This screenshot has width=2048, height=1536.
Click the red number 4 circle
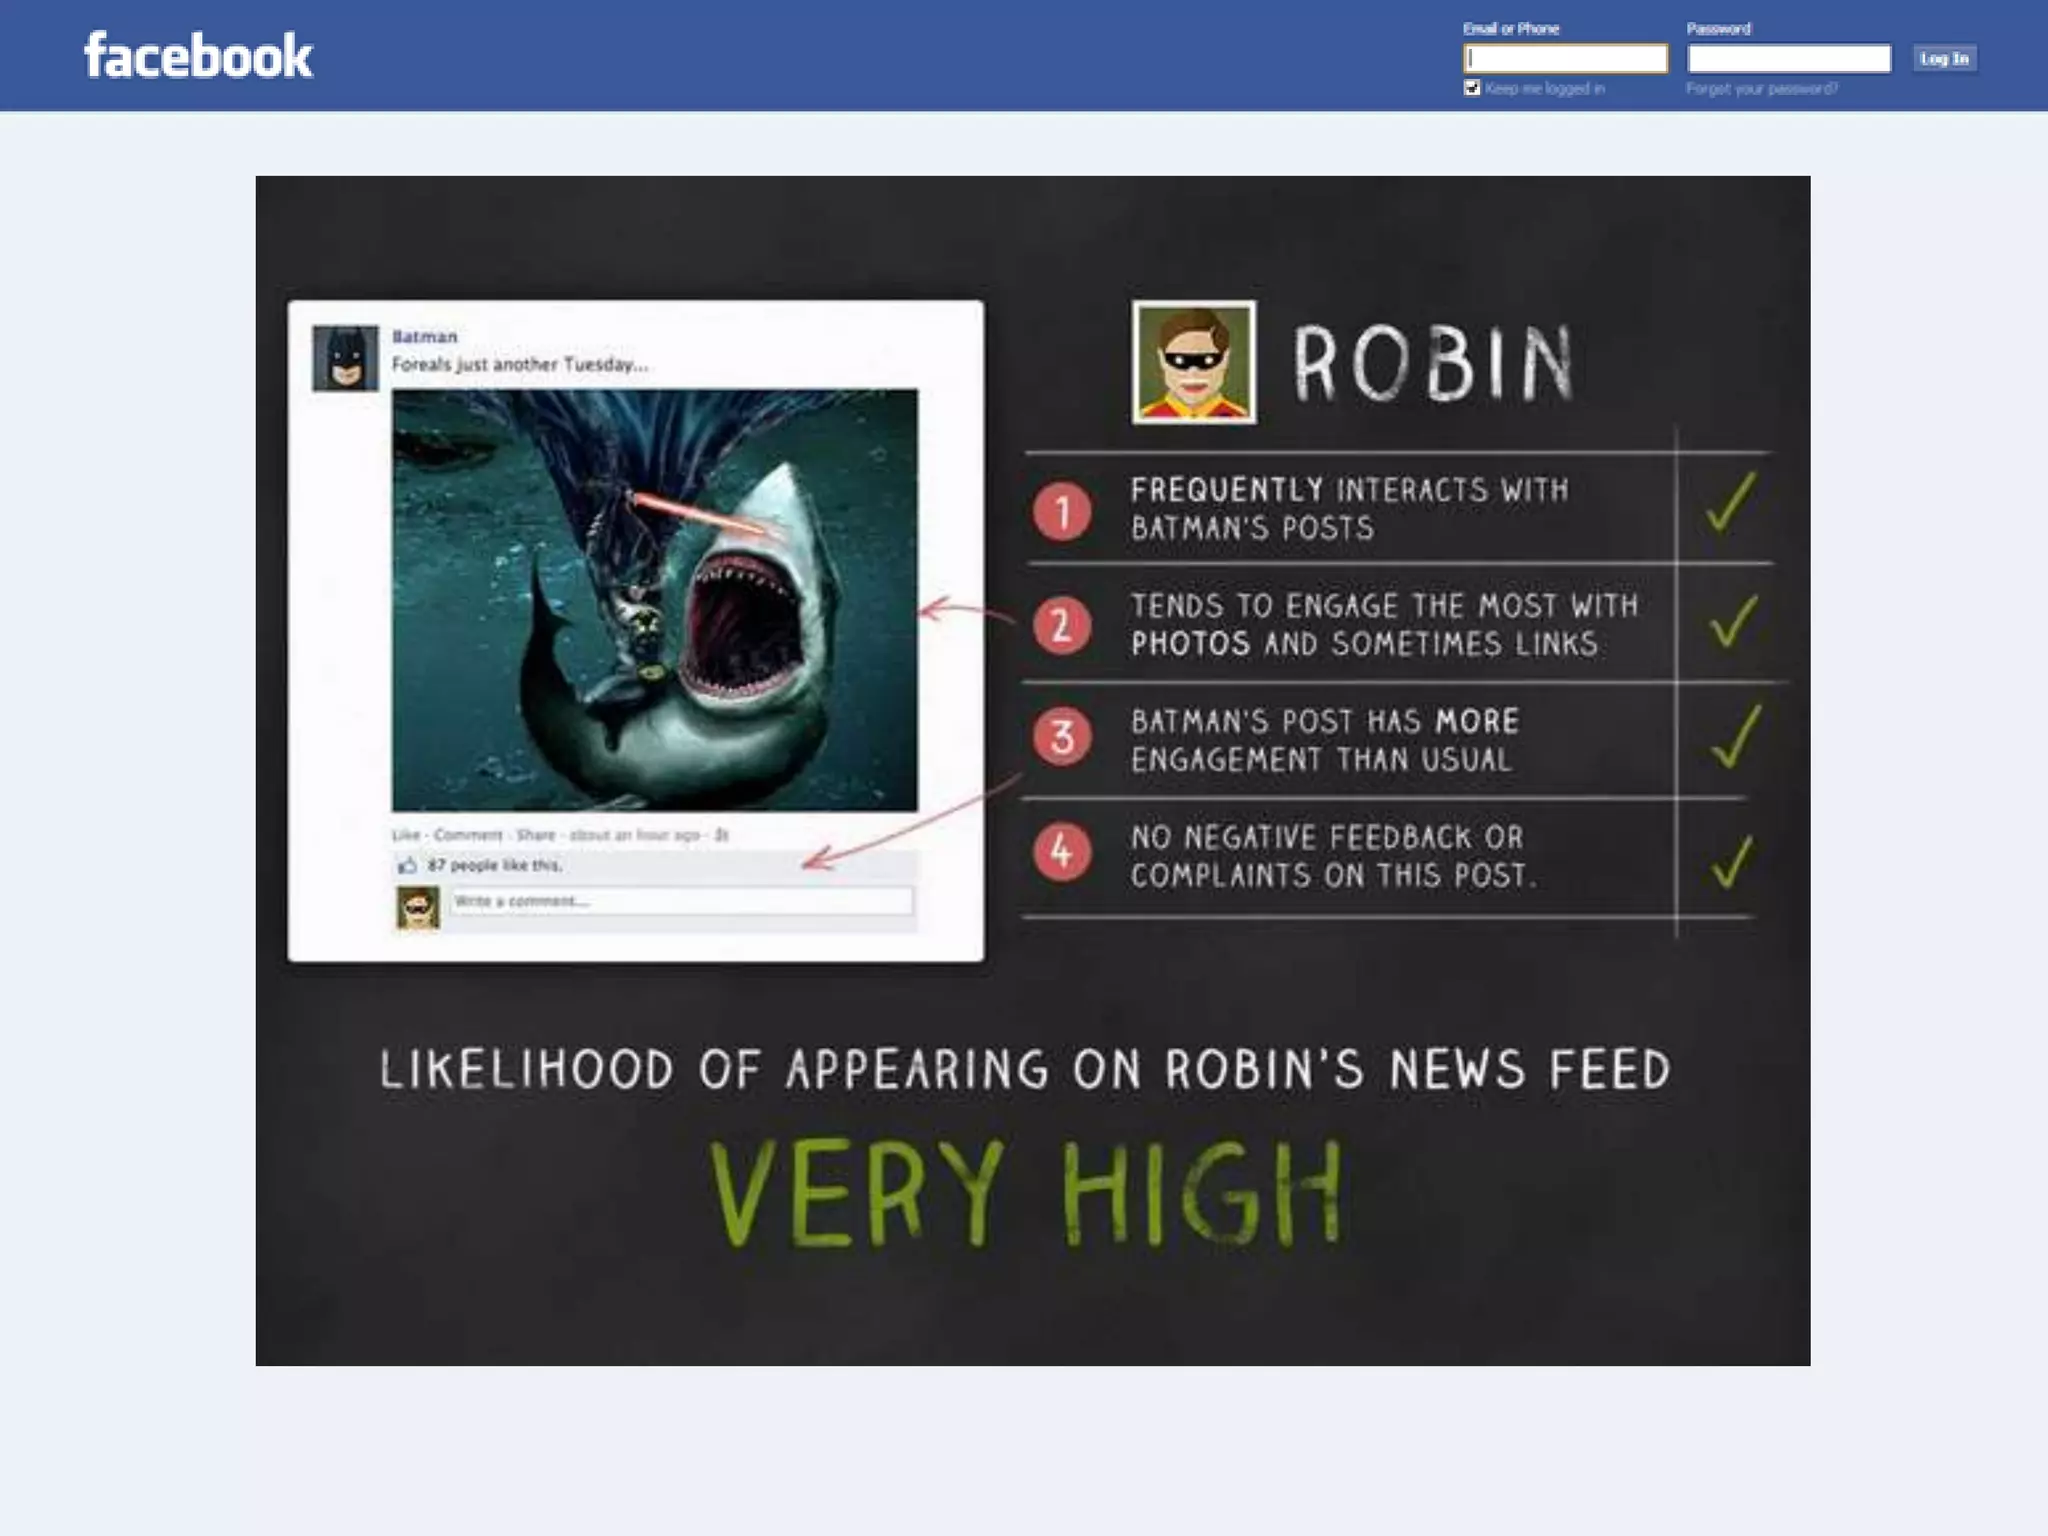pos(1062,852)
